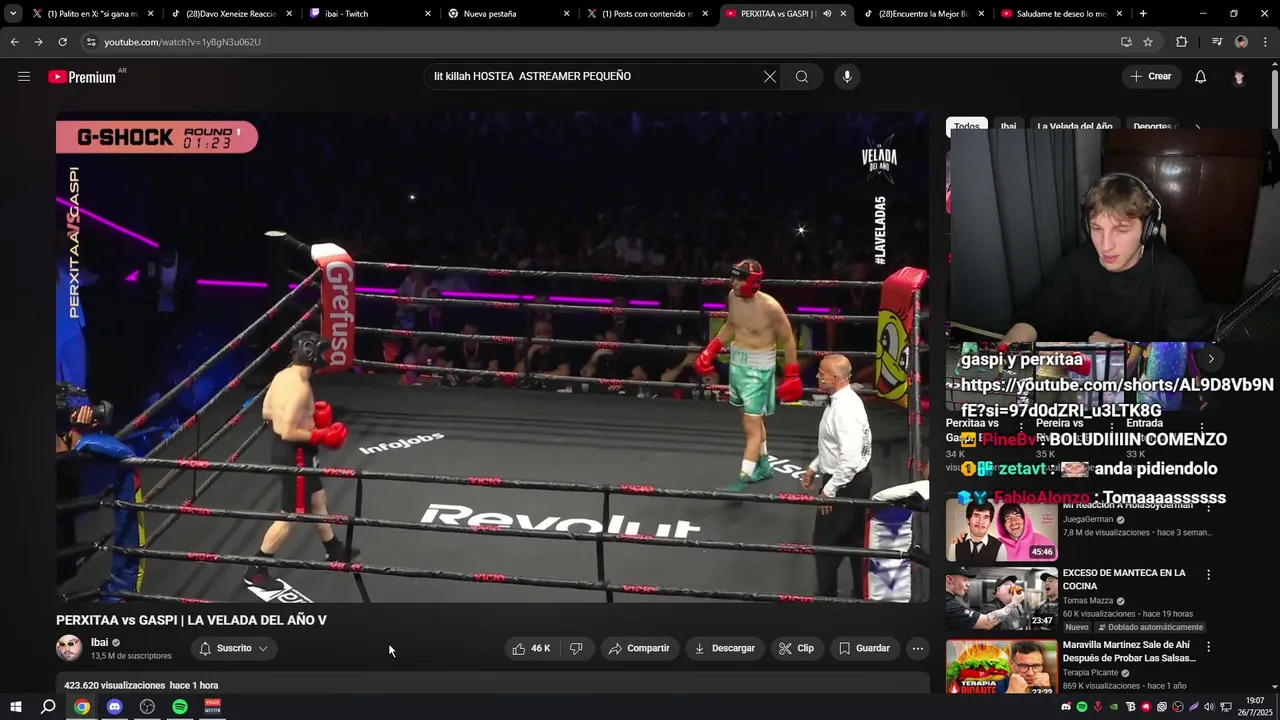Open Chrome extensions puzzle icon
This screenshot has height=720, width=1280.
click(1182, 42)
